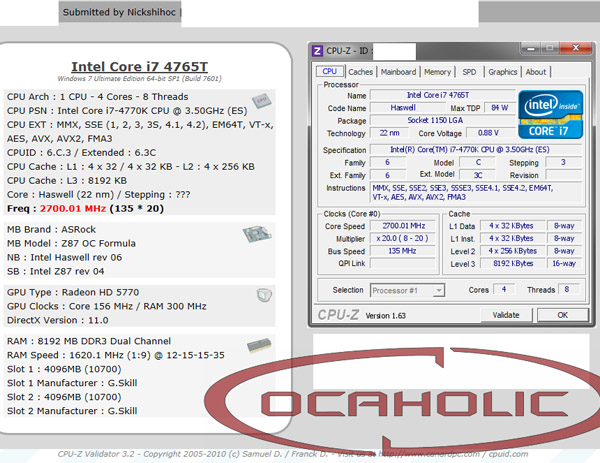Click the CPU PSN line on validator page
The image size is (600, 463).
point(127,111)
